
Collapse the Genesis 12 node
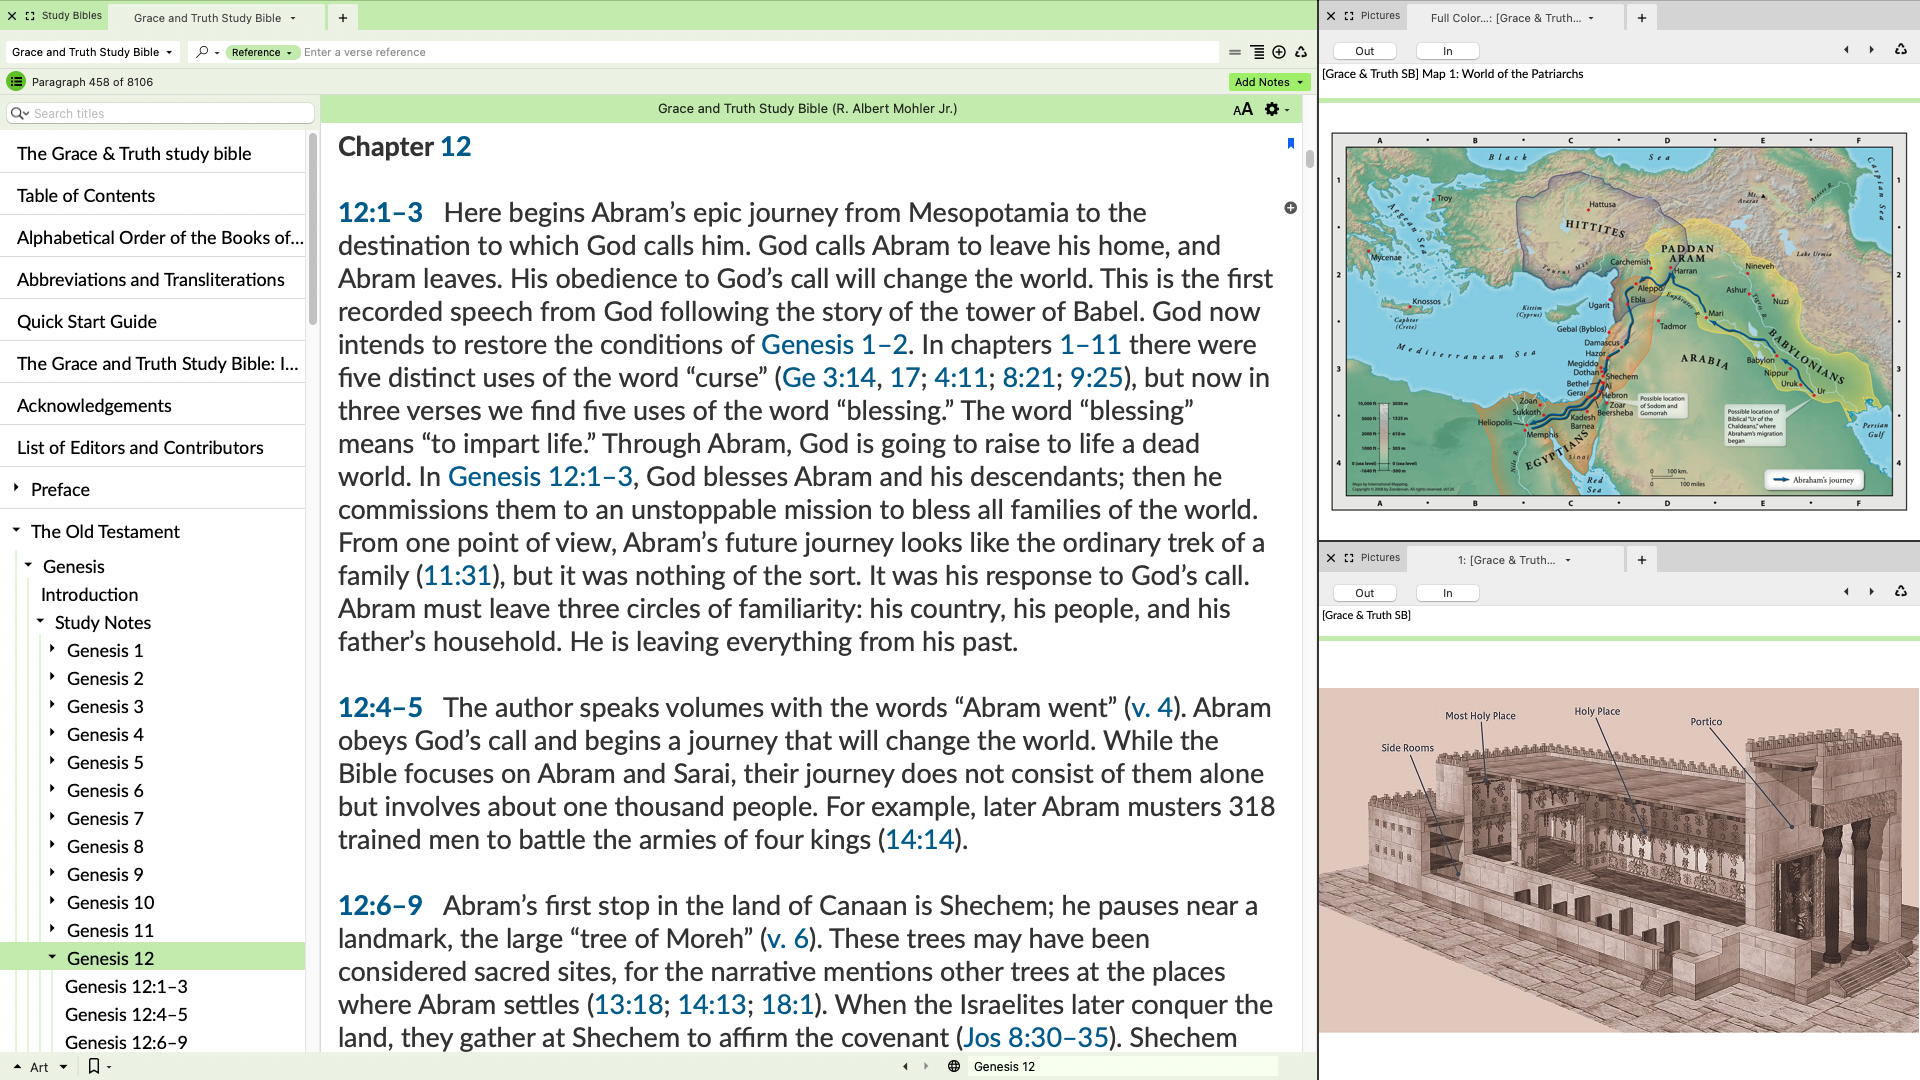52,957
